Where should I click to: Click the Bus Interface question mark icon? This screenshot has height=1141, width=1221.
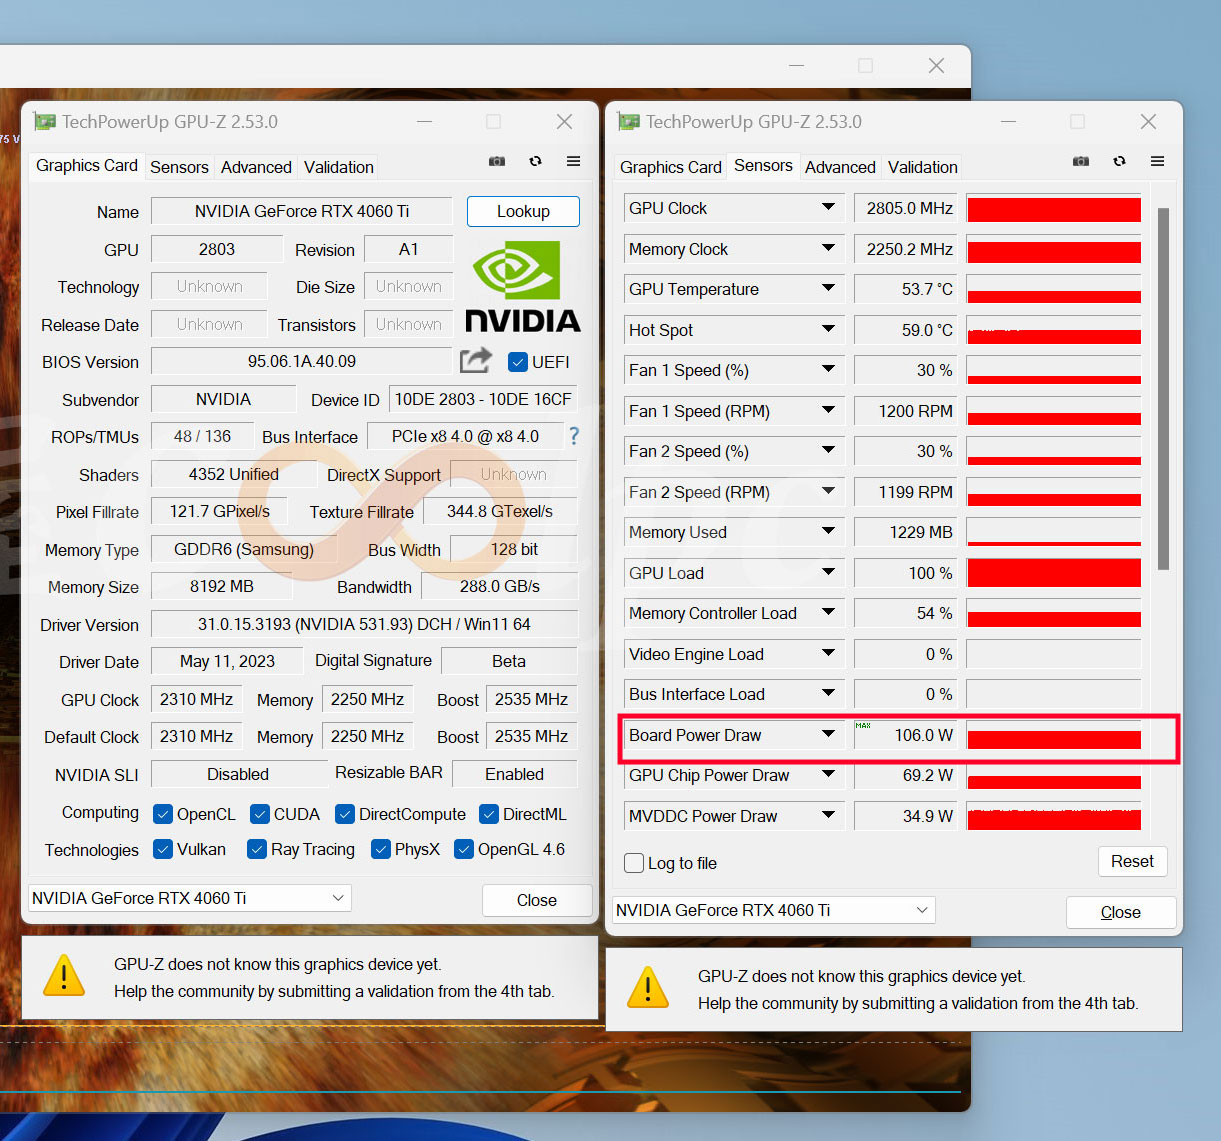[574, 436]
